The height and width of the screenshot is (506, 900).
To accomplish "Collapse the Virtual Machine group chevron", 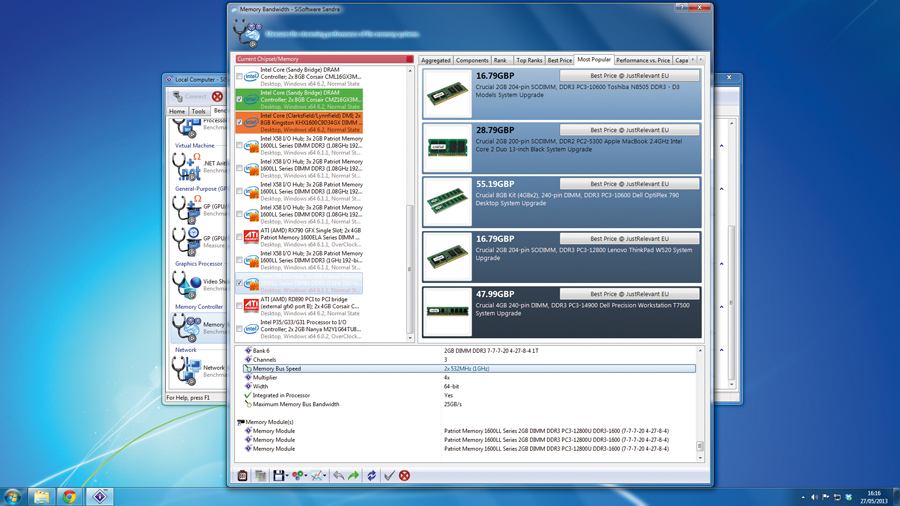I will pyautogui.click(x=721, y=146).
